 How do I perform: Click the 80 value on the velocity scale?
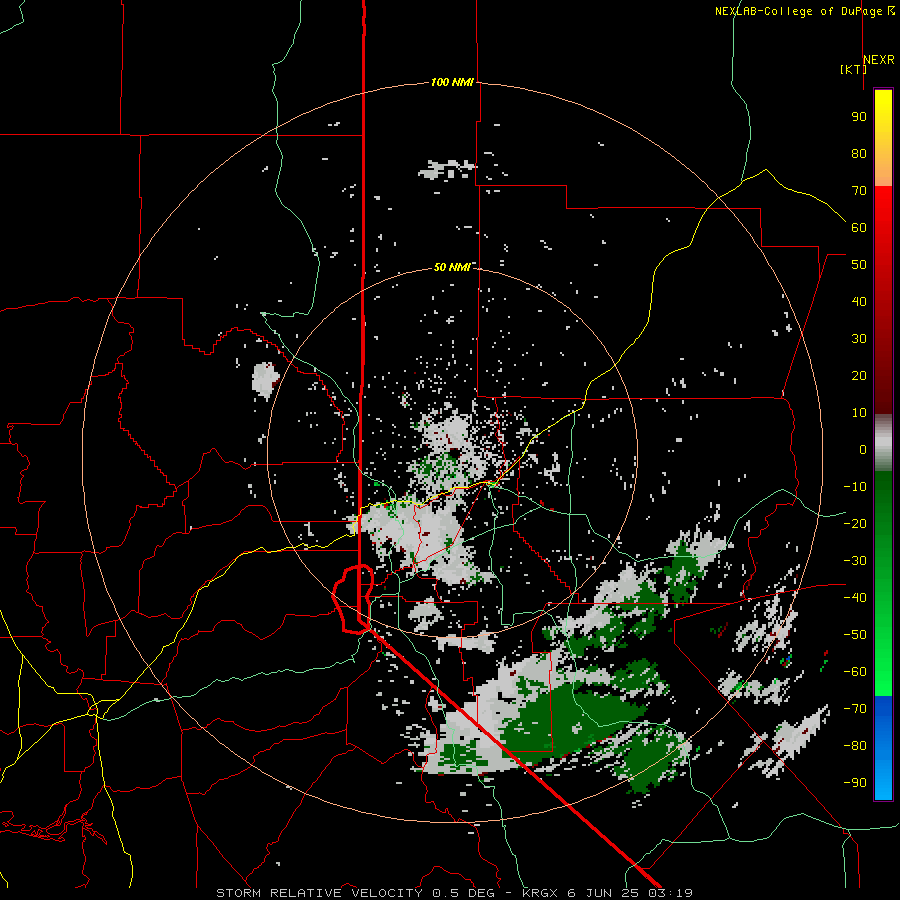[859, 154]
